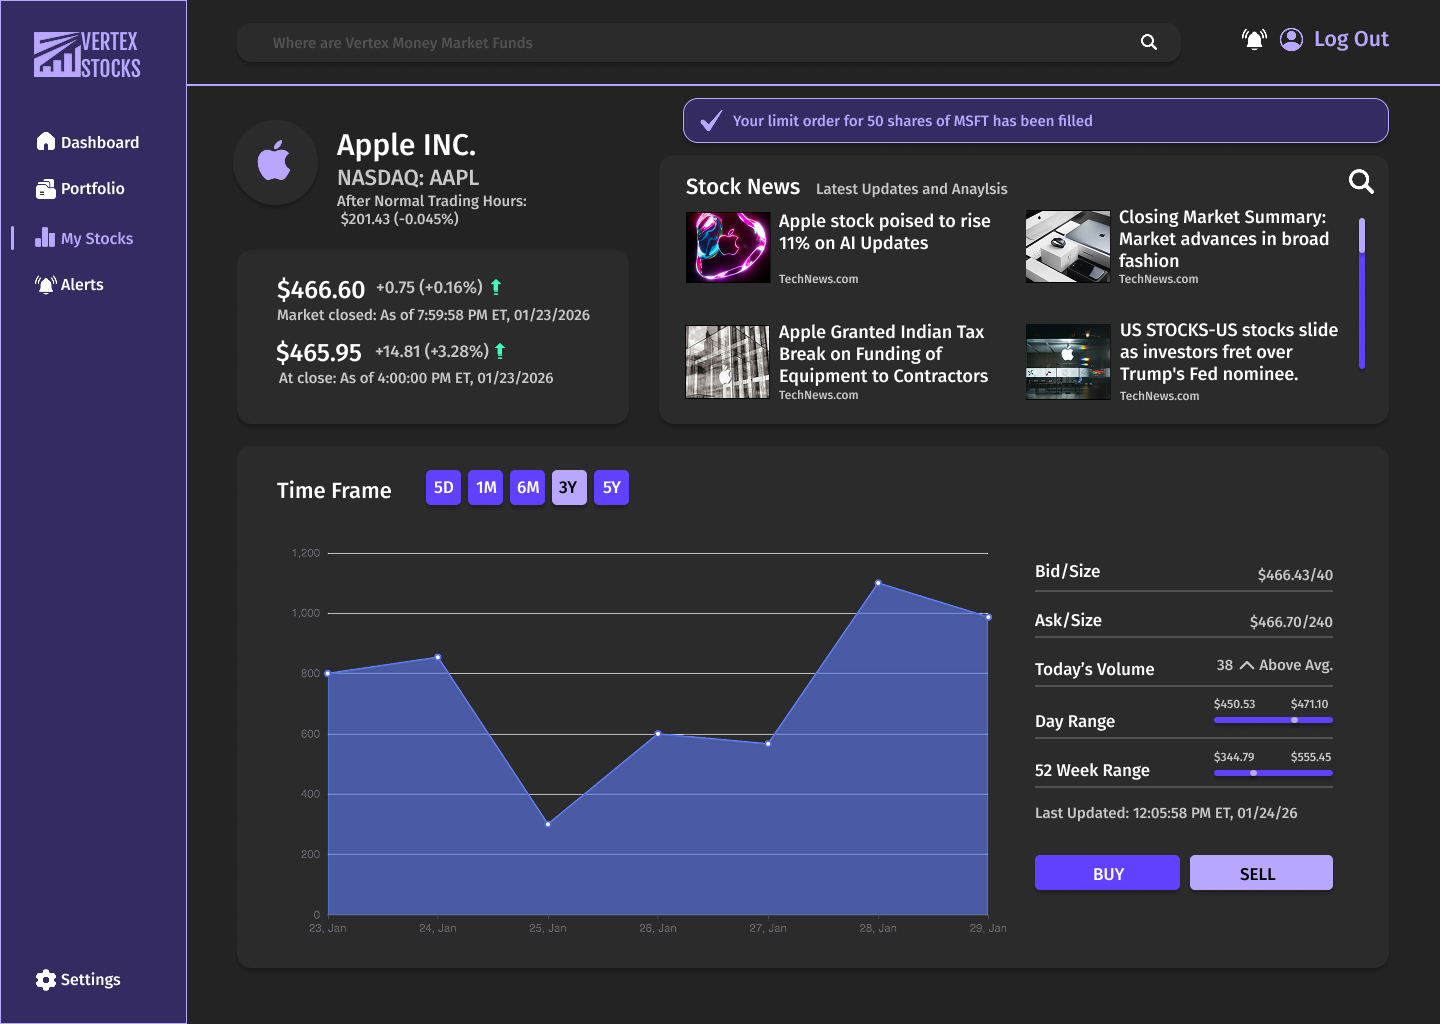Viewport: 1440px width, 1024px height.
Task: Click the SELL button
Action: (x=1261, y=873)
